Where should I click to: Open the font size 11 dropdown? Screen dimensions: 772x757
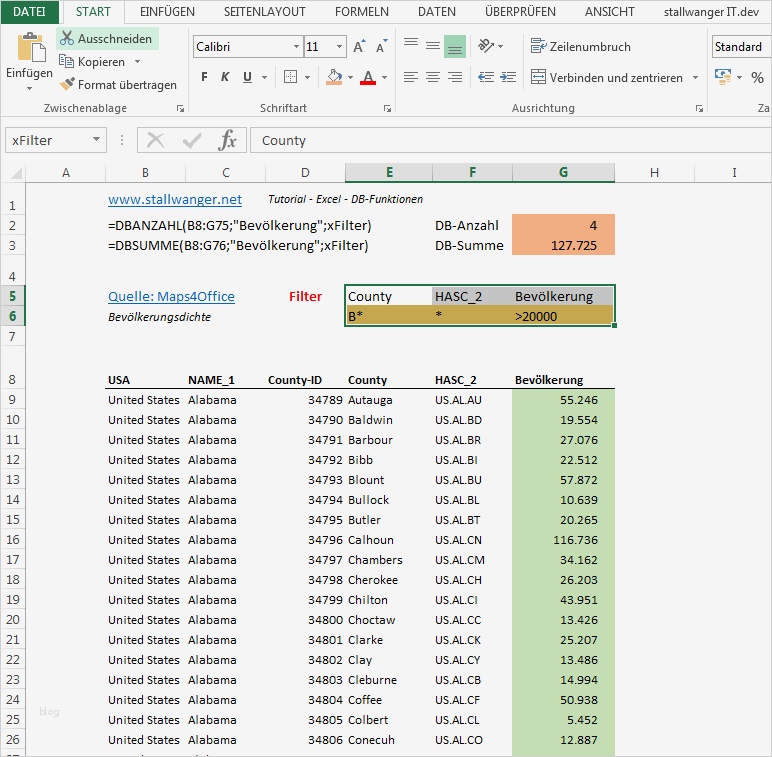pos(339,46)
